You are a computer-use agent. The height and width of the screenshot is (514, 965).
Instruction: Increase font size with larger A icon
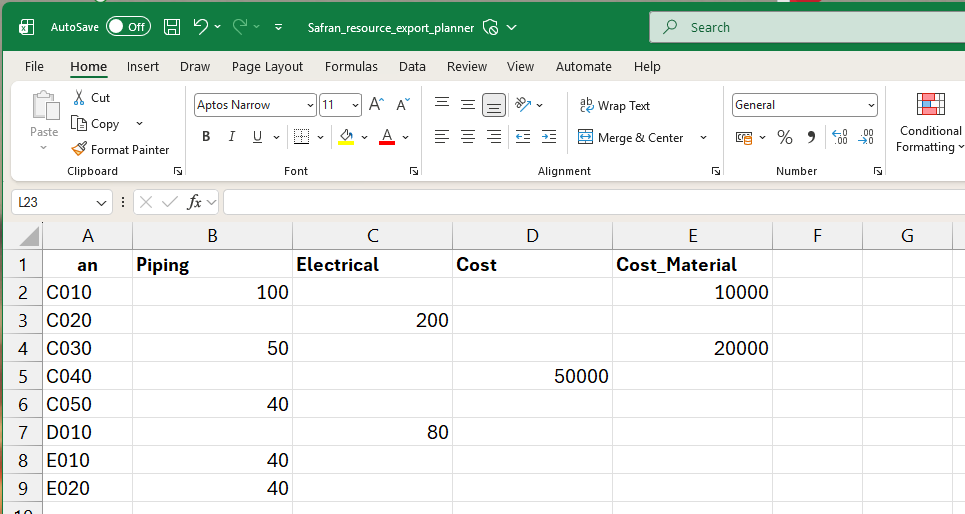(x=376, y=104)
